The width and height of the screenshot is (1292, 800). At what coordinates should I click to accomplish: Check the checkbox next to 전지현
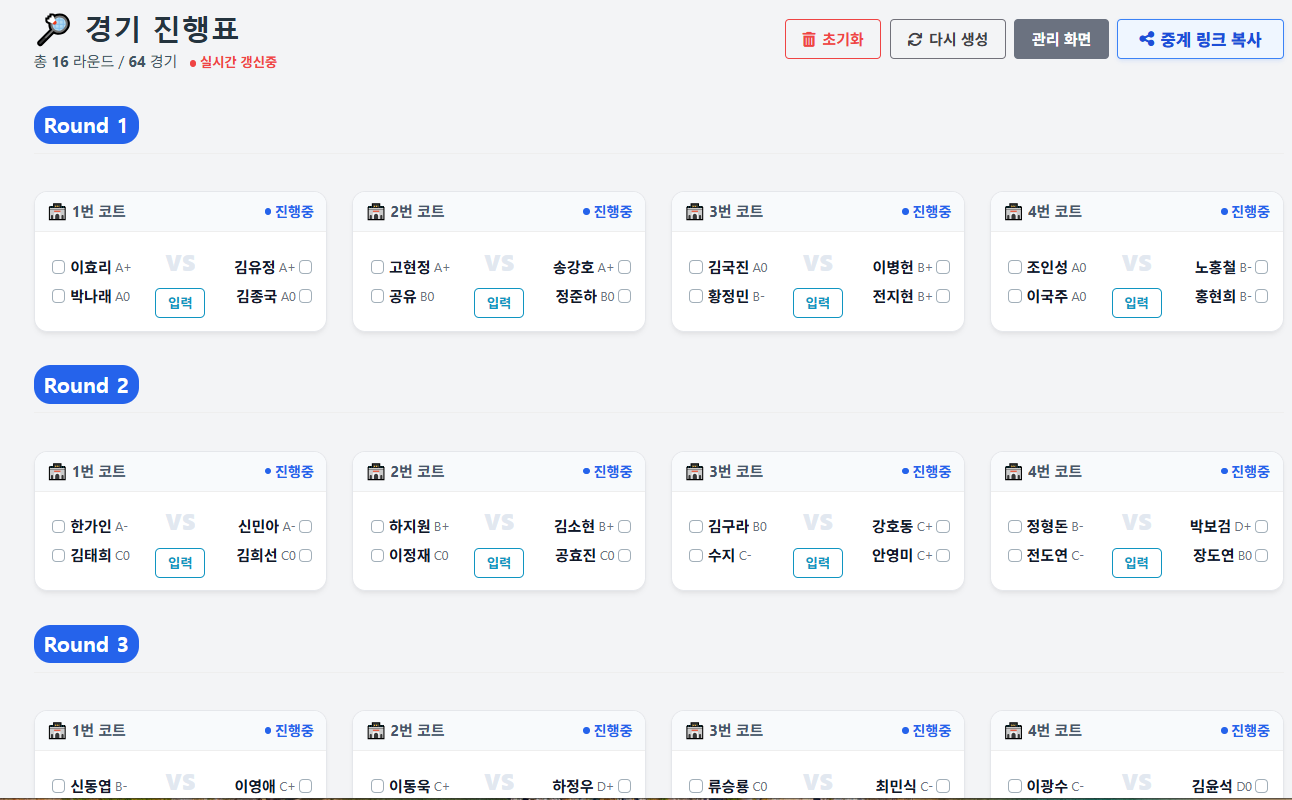[942, 296]
